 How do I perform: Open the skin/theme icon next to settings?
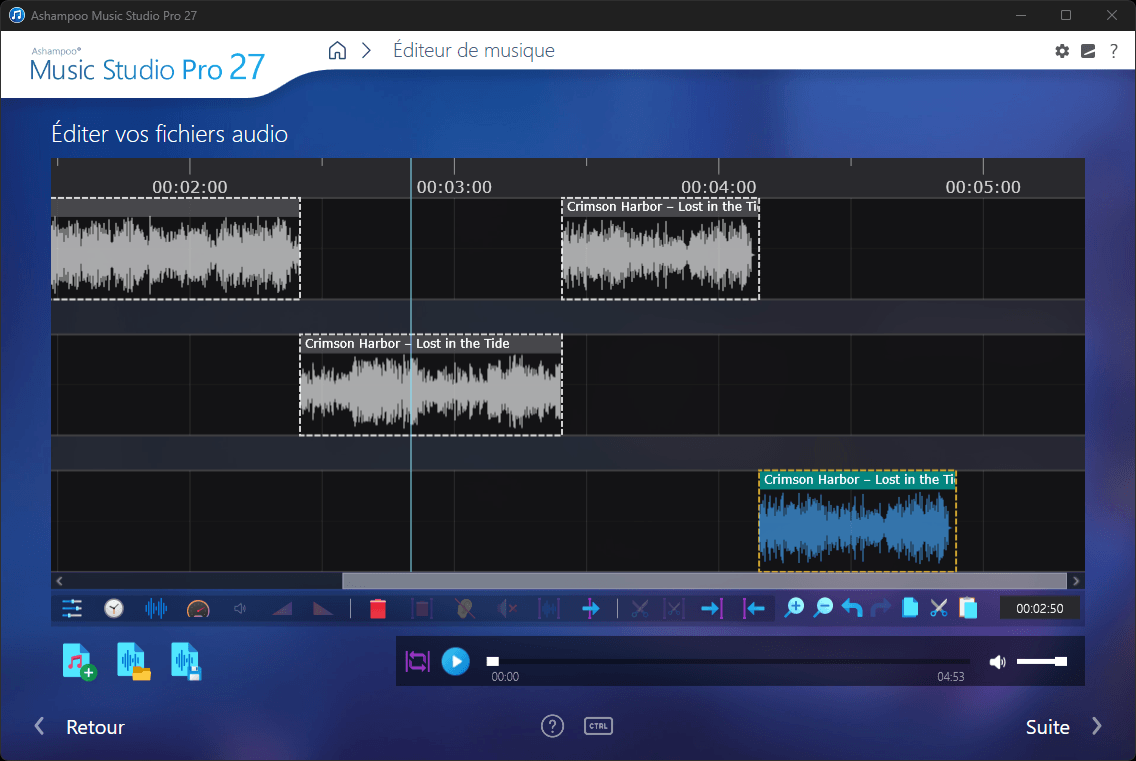pyautogui.click(x=1088, y=51)
